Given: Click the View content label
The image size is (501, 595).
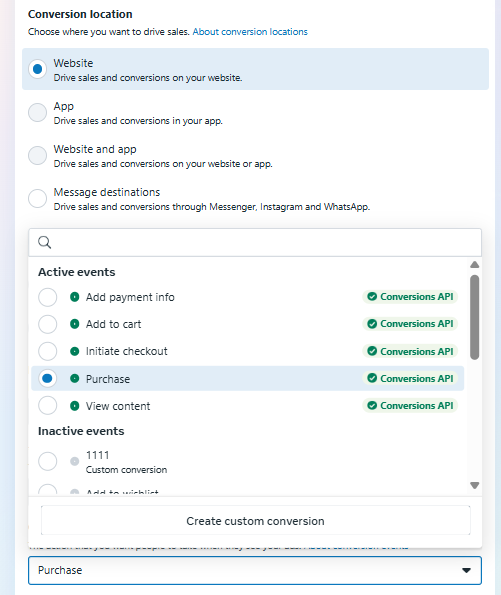Looking at the screenshot, I should (x=118, y=406).
